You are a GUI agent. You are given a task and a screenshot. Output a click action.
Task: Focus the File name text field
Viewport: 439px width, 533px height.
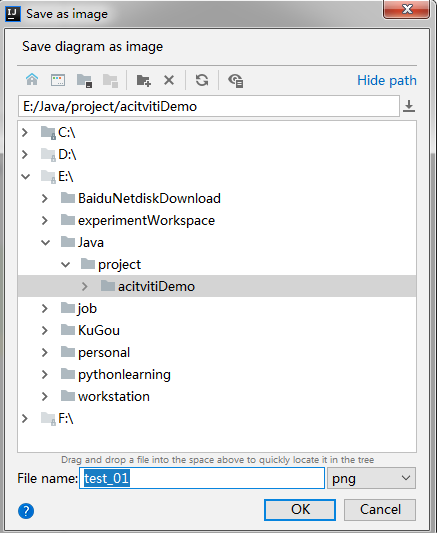(x=202, y=478)
